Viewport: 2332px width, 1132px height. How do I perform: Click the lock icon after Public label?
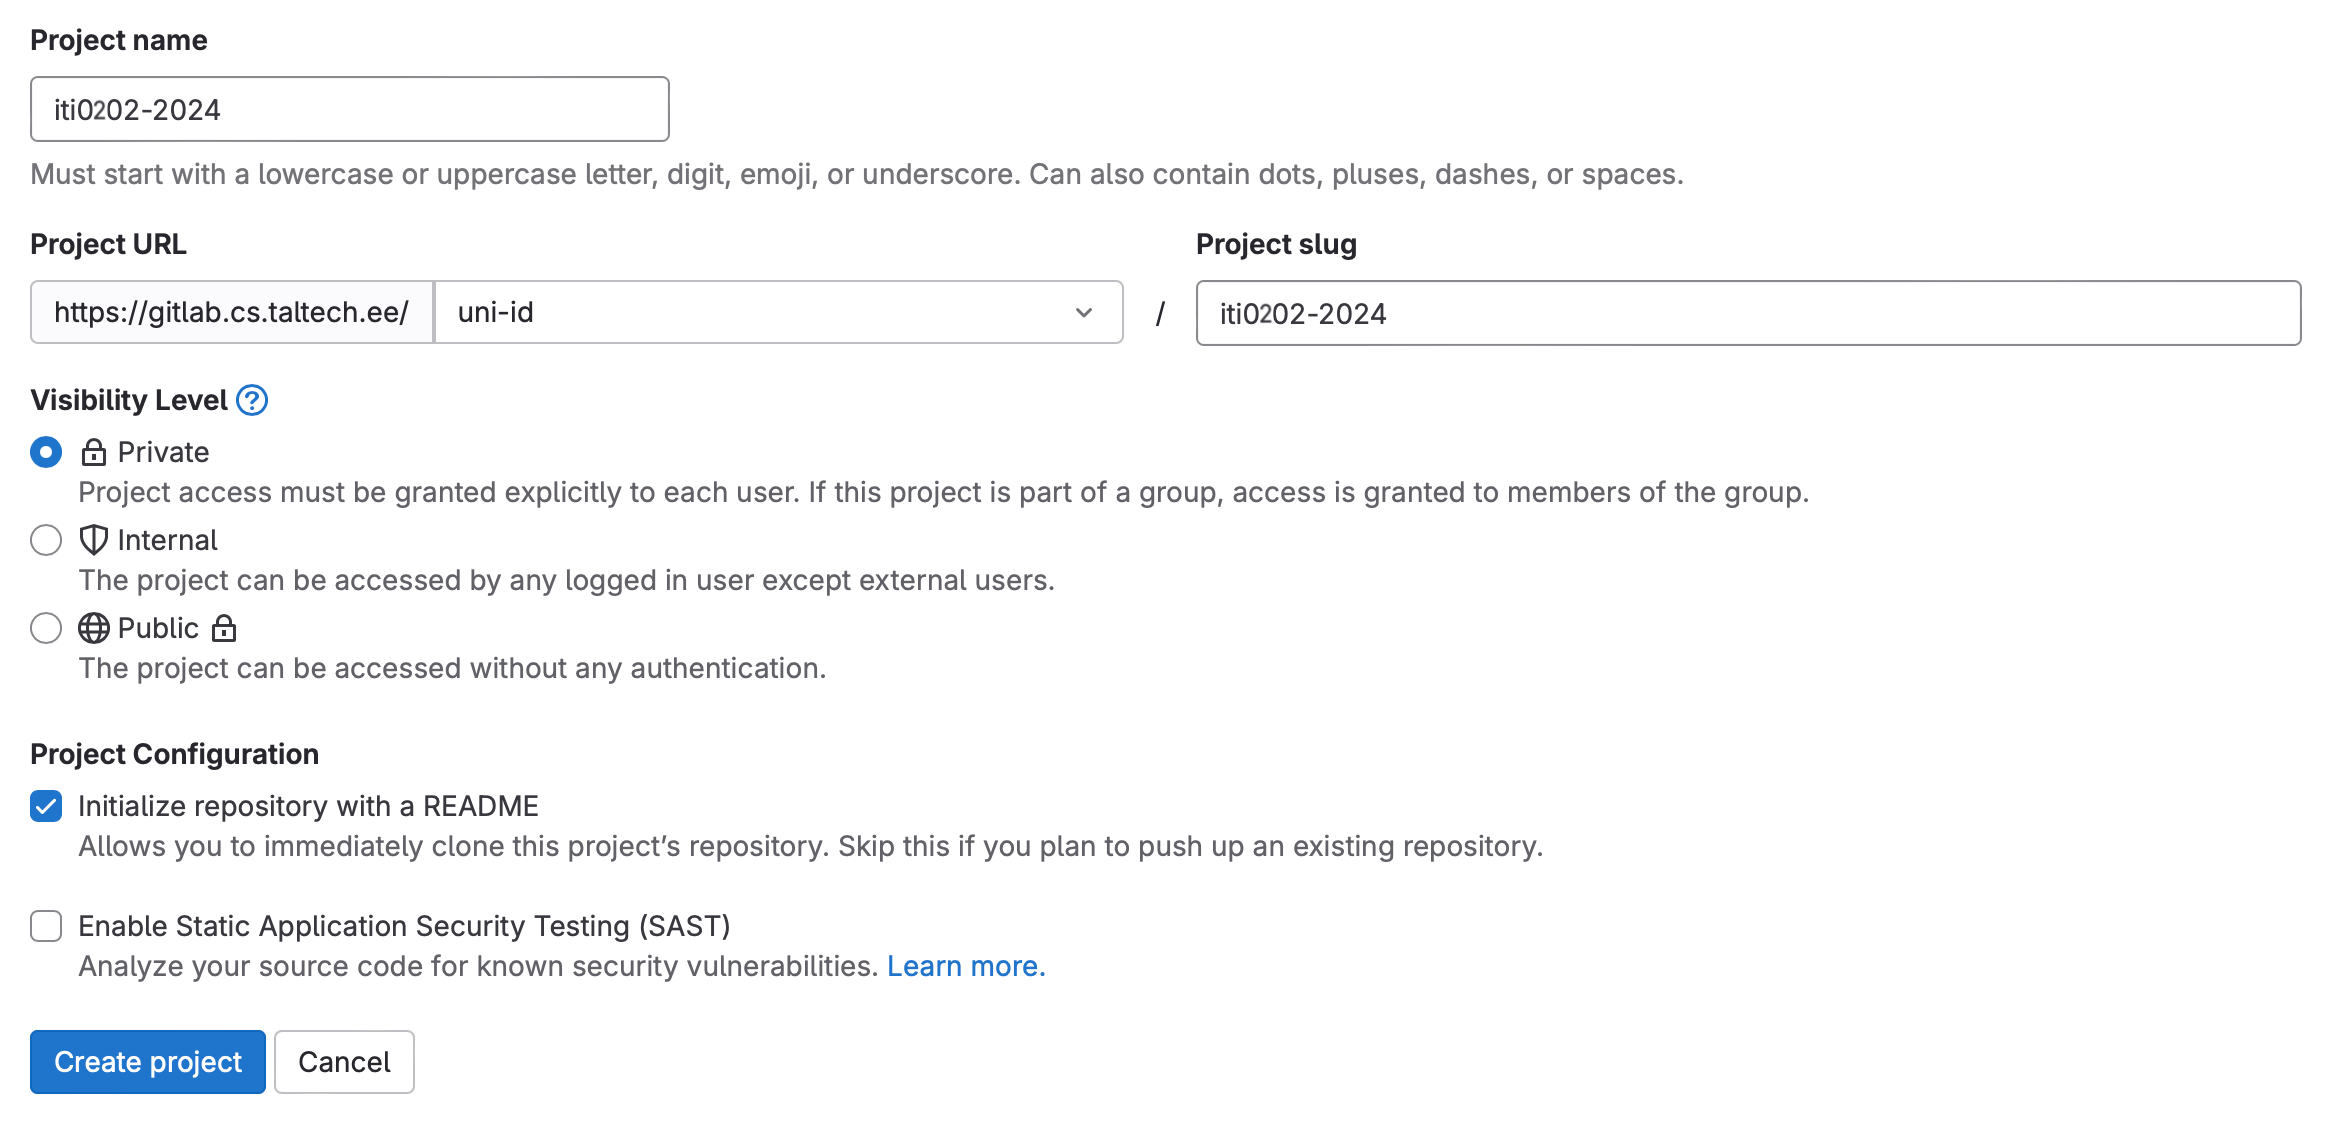tap(224, 628)
